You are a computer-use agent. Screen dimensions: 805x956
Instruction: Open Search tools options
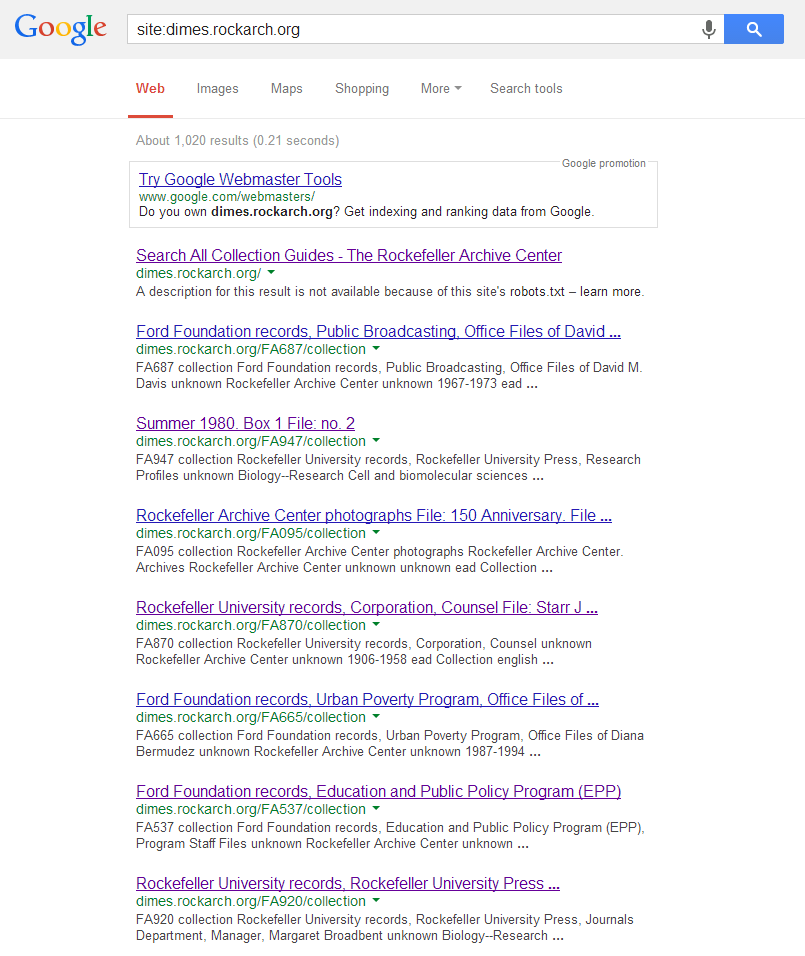526,88
